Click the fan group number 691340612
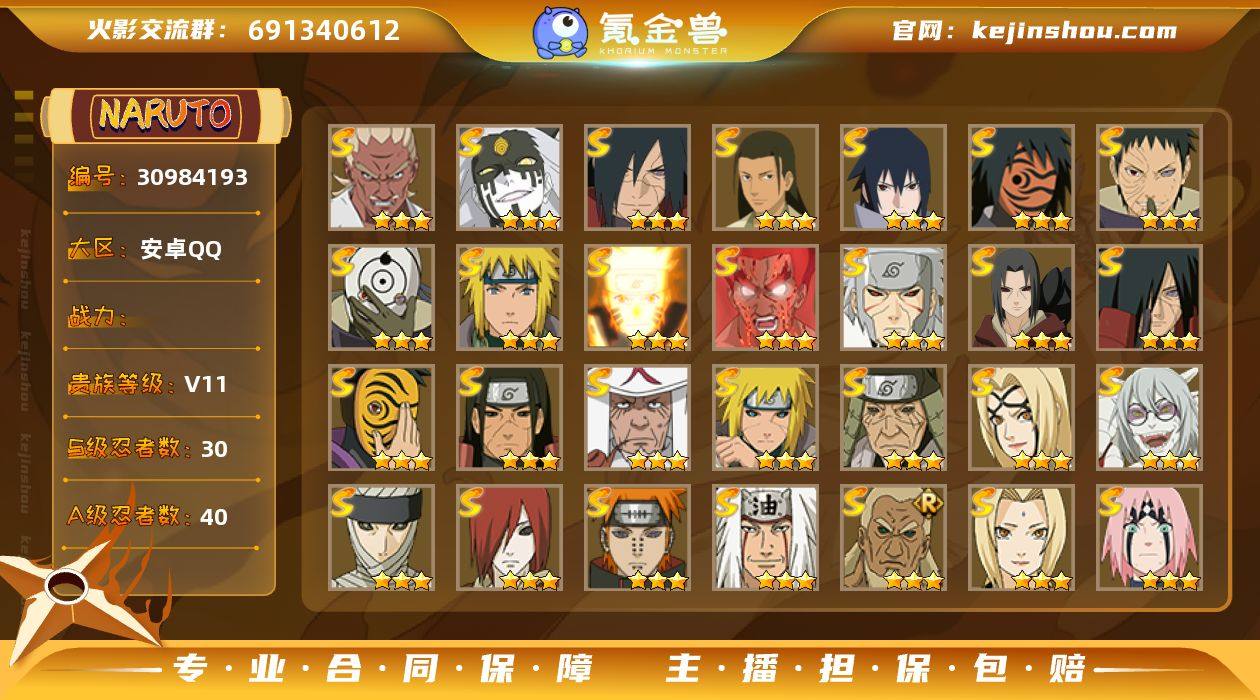Image resolution: width=1260 pixels, height=700 pixels. point(324,30)
